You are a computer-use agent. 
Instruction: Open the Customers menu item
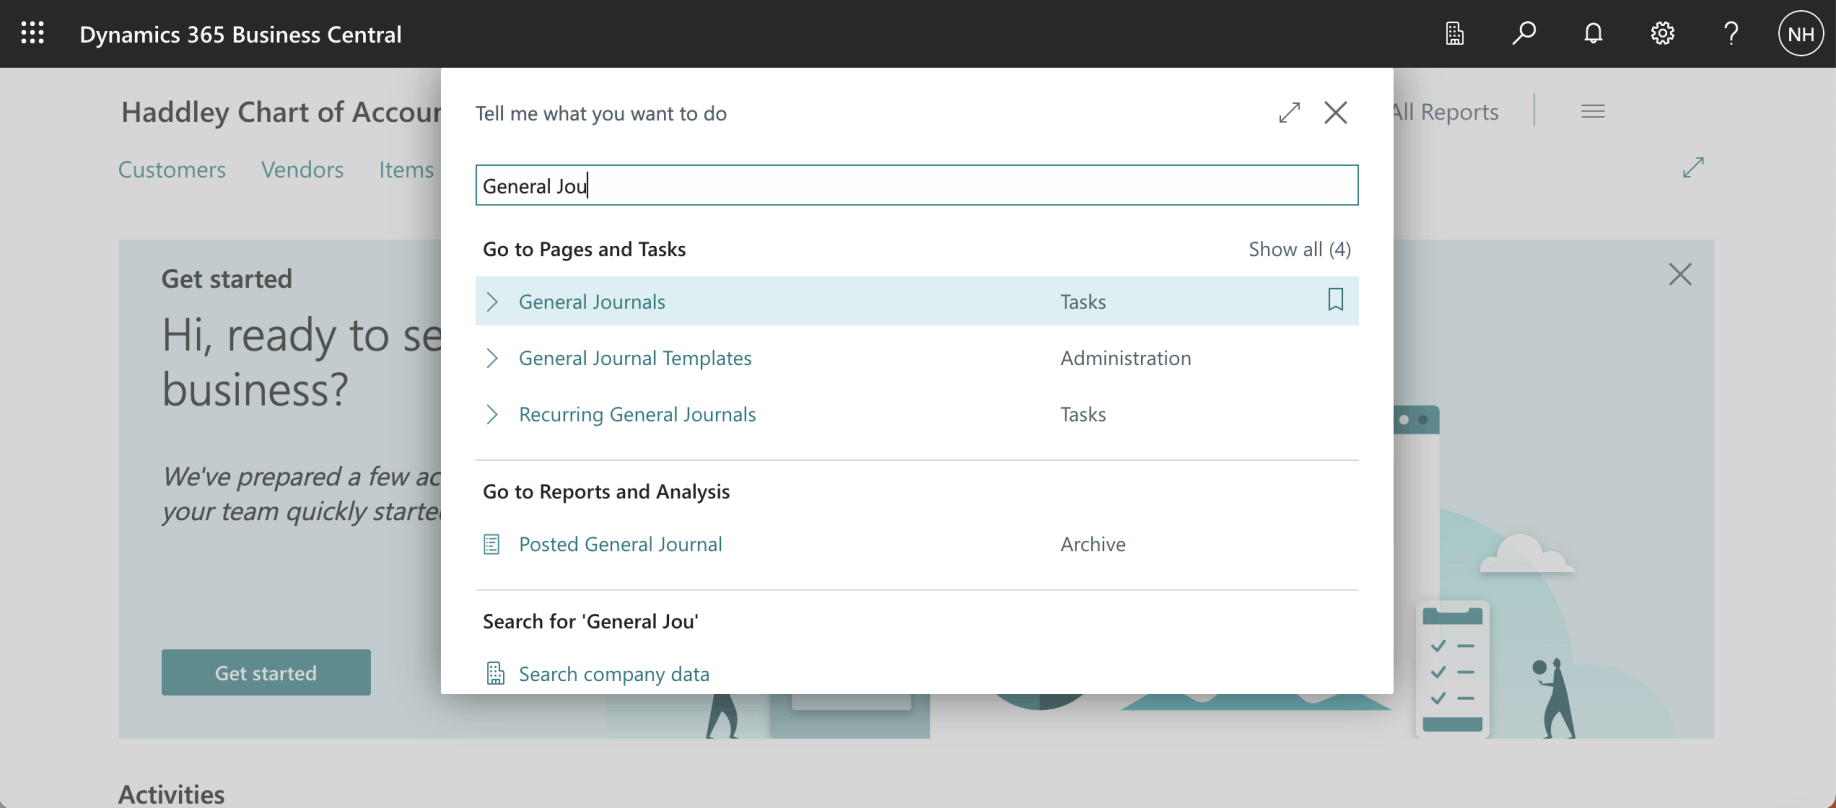[172, 170]
